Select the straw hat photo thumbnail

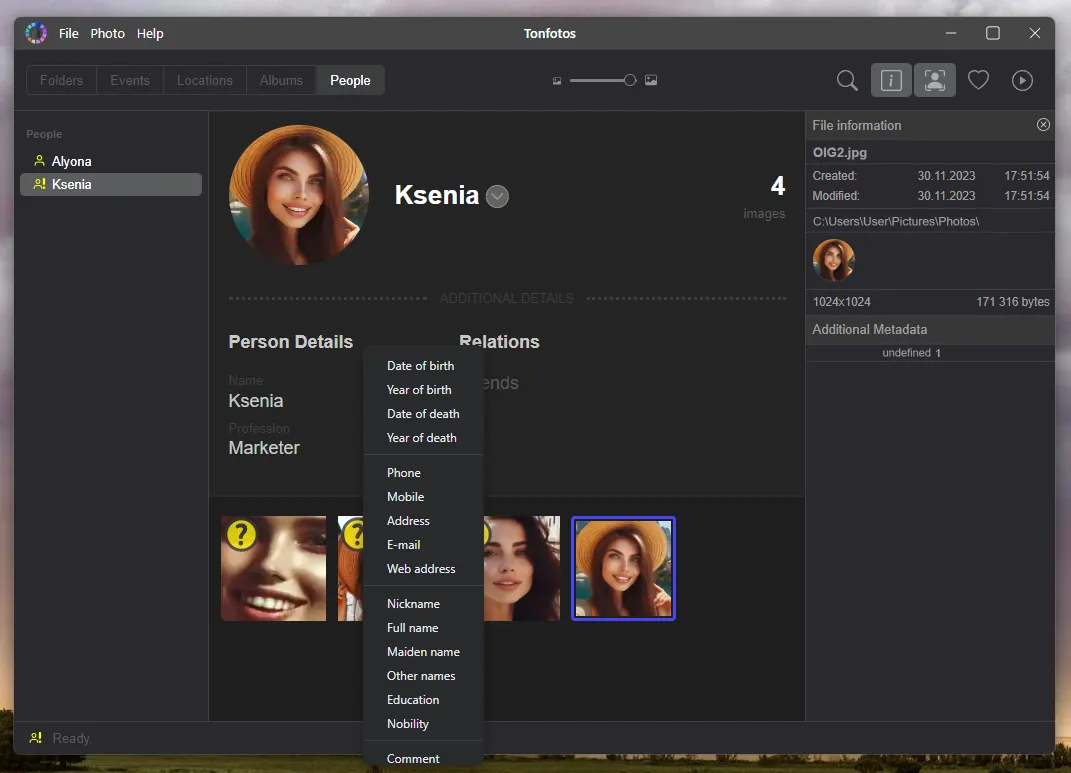623,568
